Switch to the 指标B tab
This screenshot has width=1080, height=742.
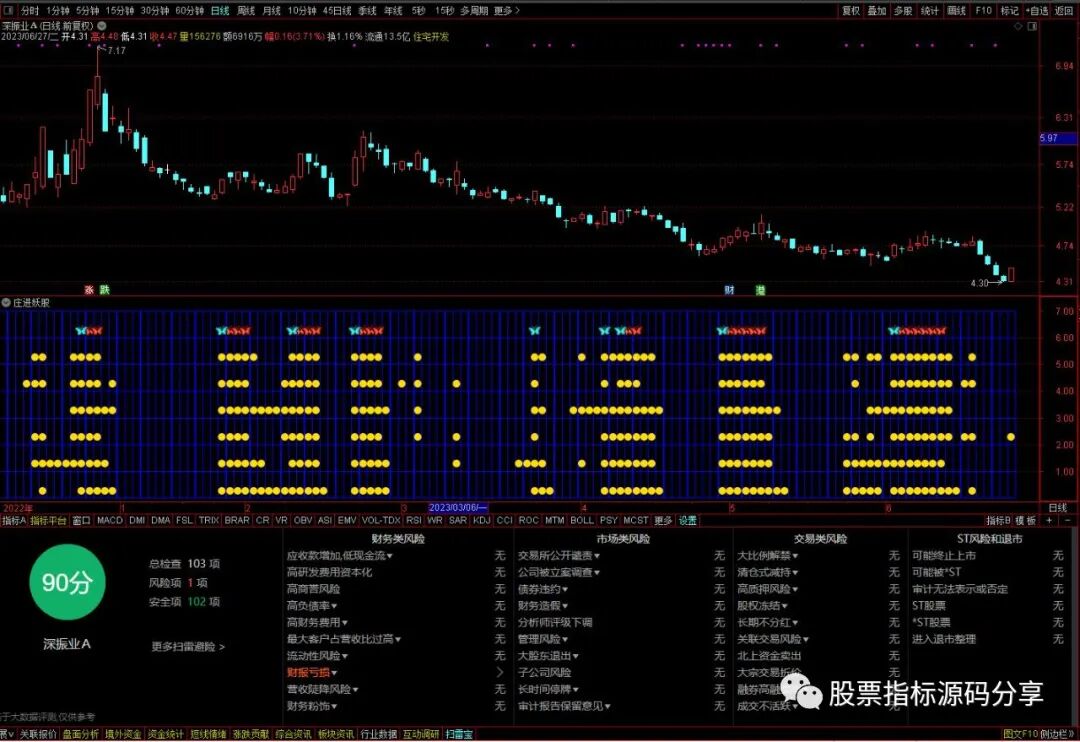coord(998,521)
